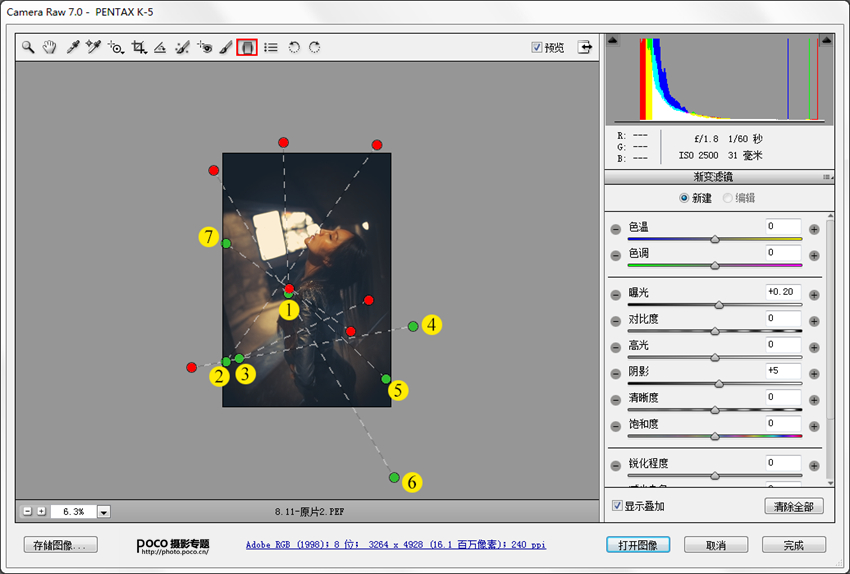This screenshot has height=574, width=850.
Task: Decrease 曝光 with minus button
Action: [615, 295]
